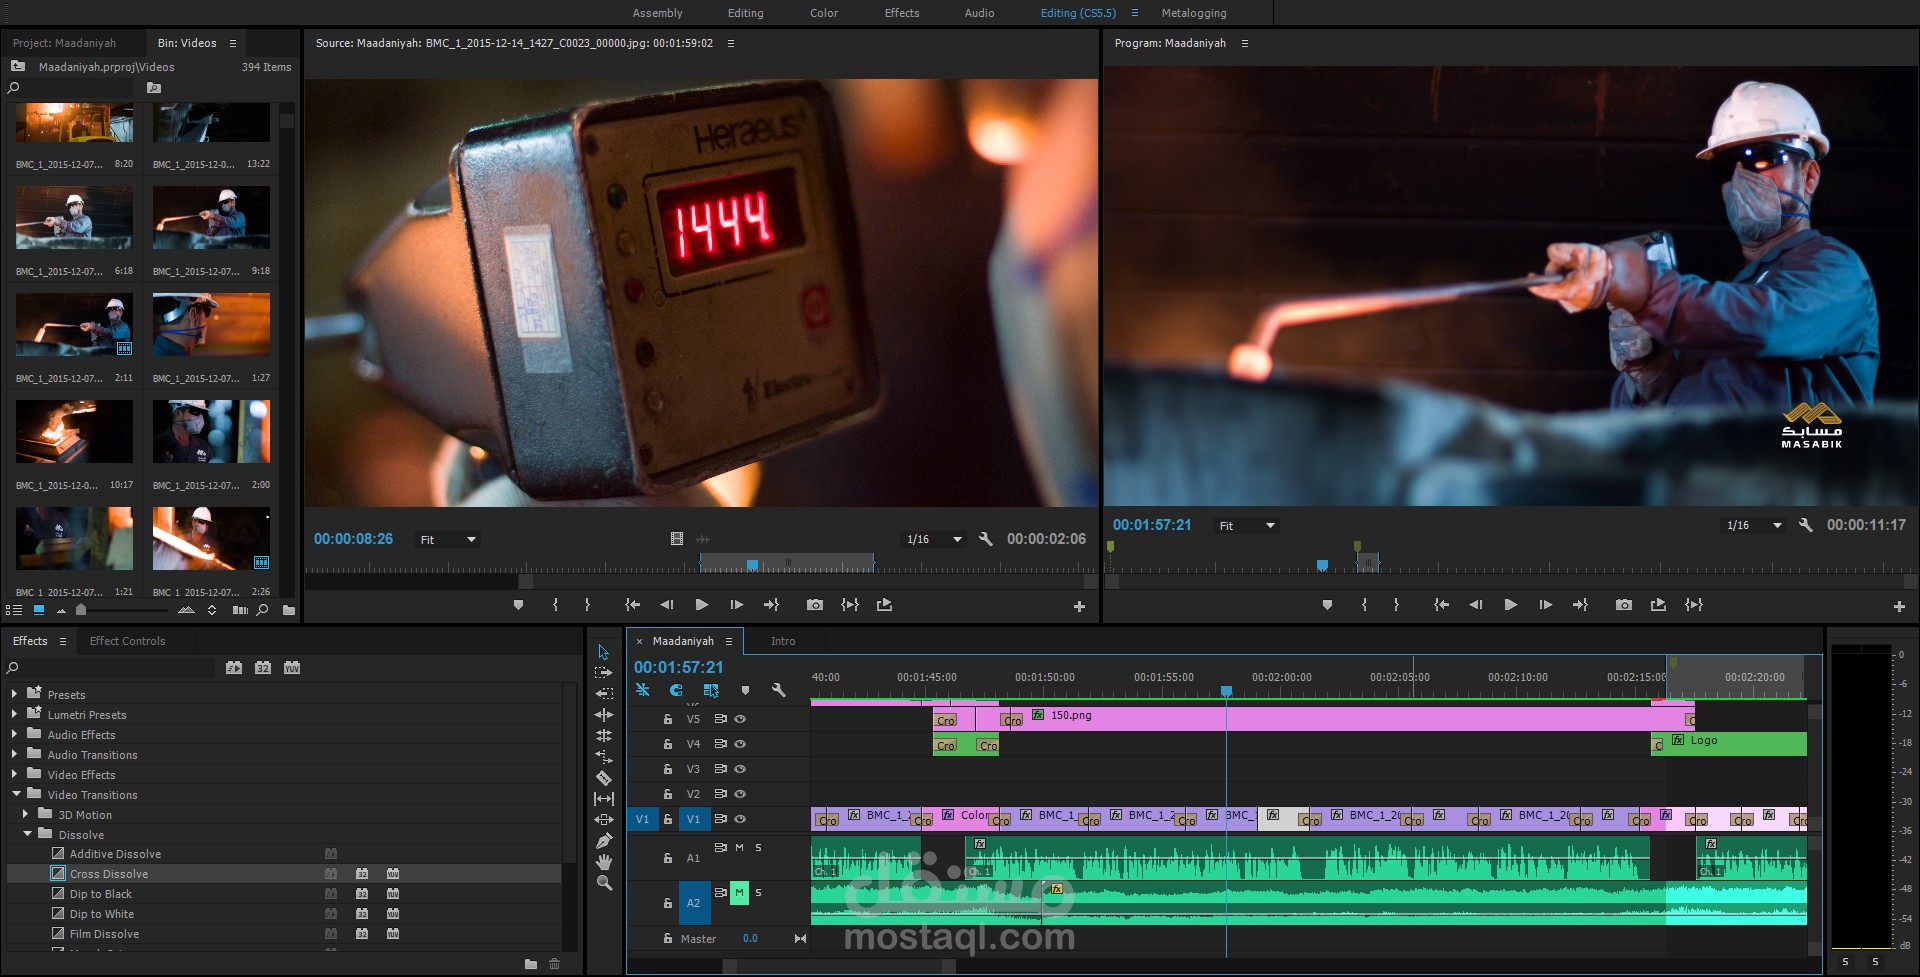Open the Effect Controls panel tab
This screenshot has width=1920, height=977.
[127, 641]
